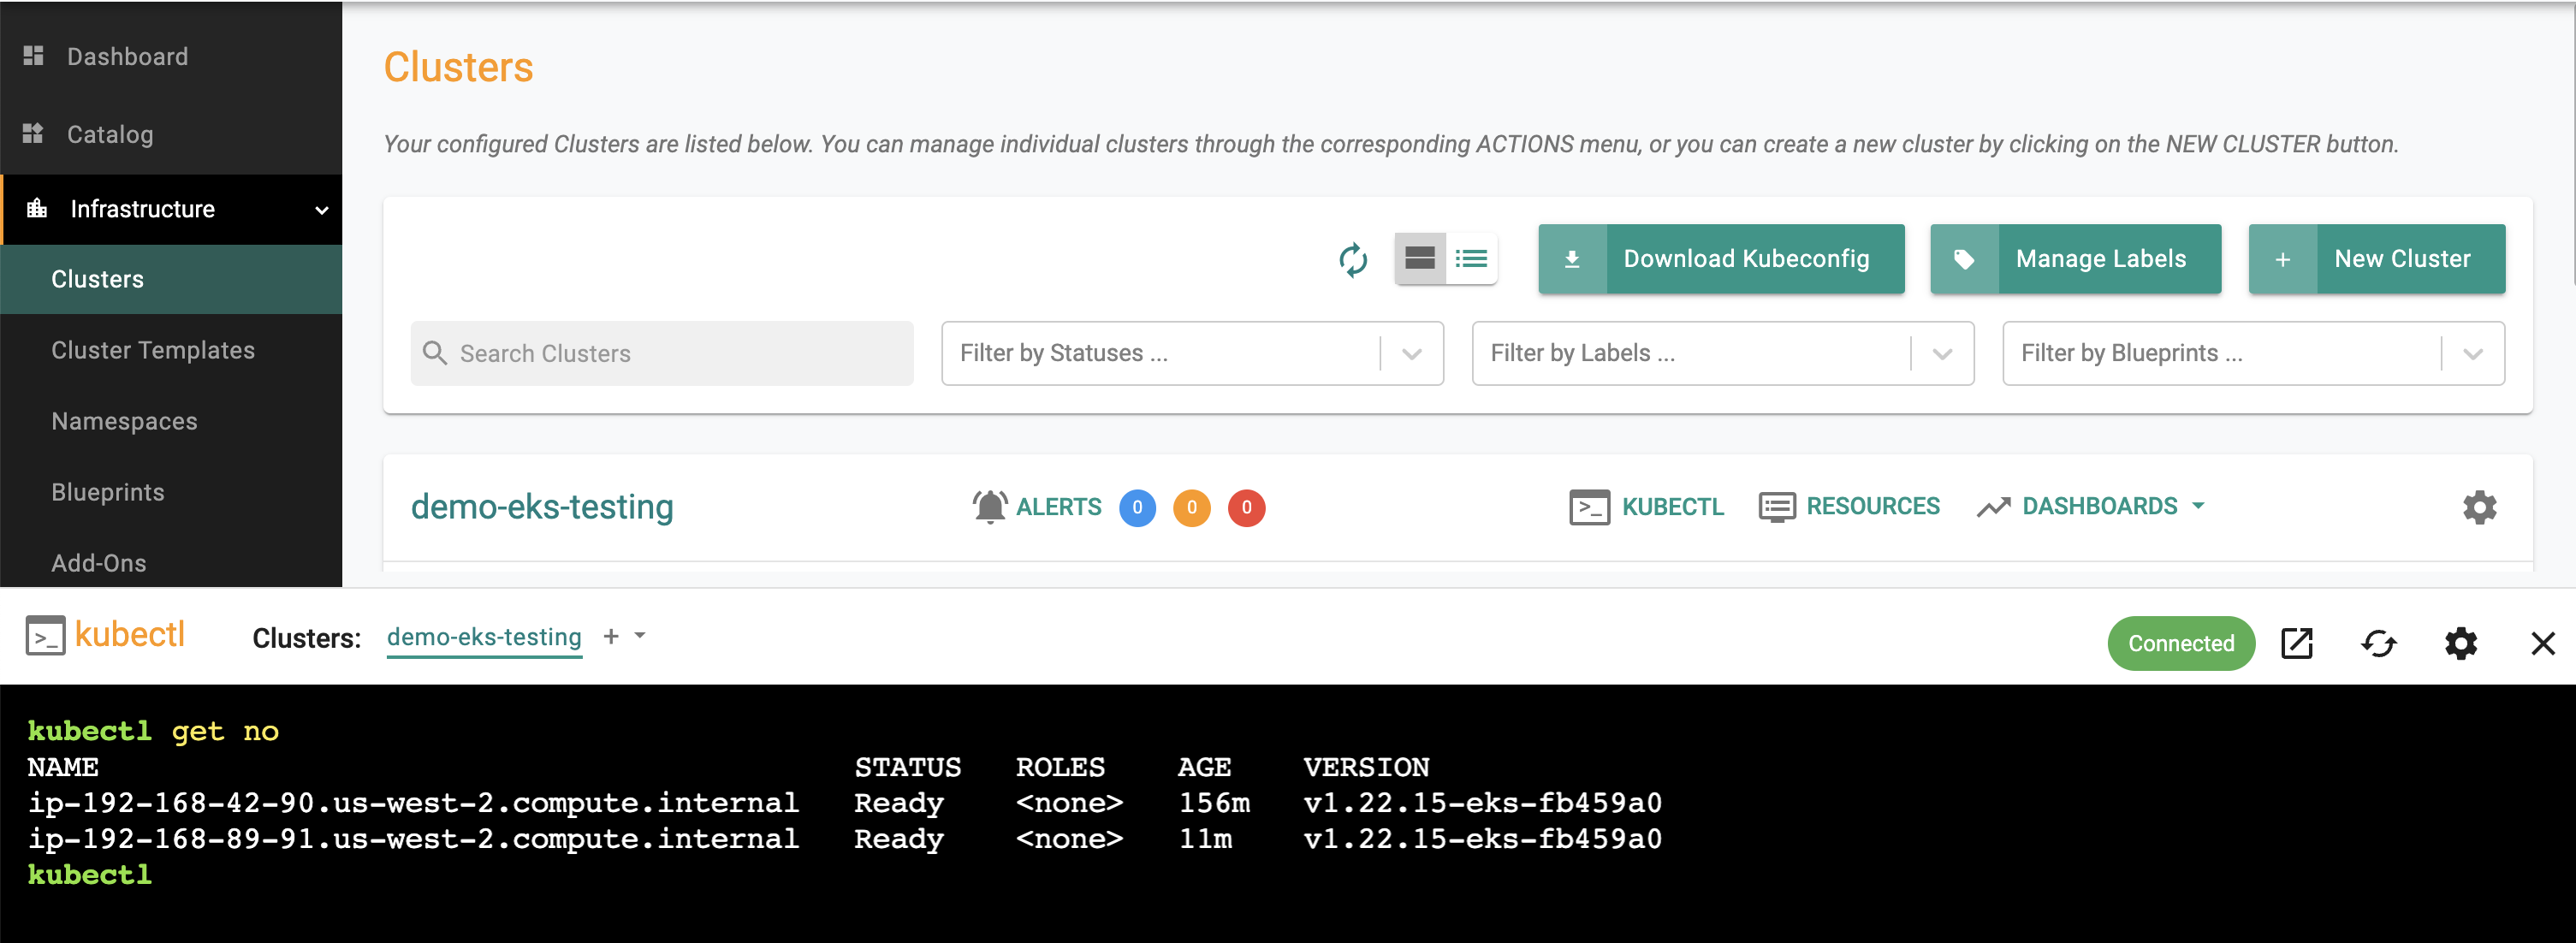Click the demo-eks-testing cluster link
This screenshot has height=943, width=2576.
coord(542,506)
